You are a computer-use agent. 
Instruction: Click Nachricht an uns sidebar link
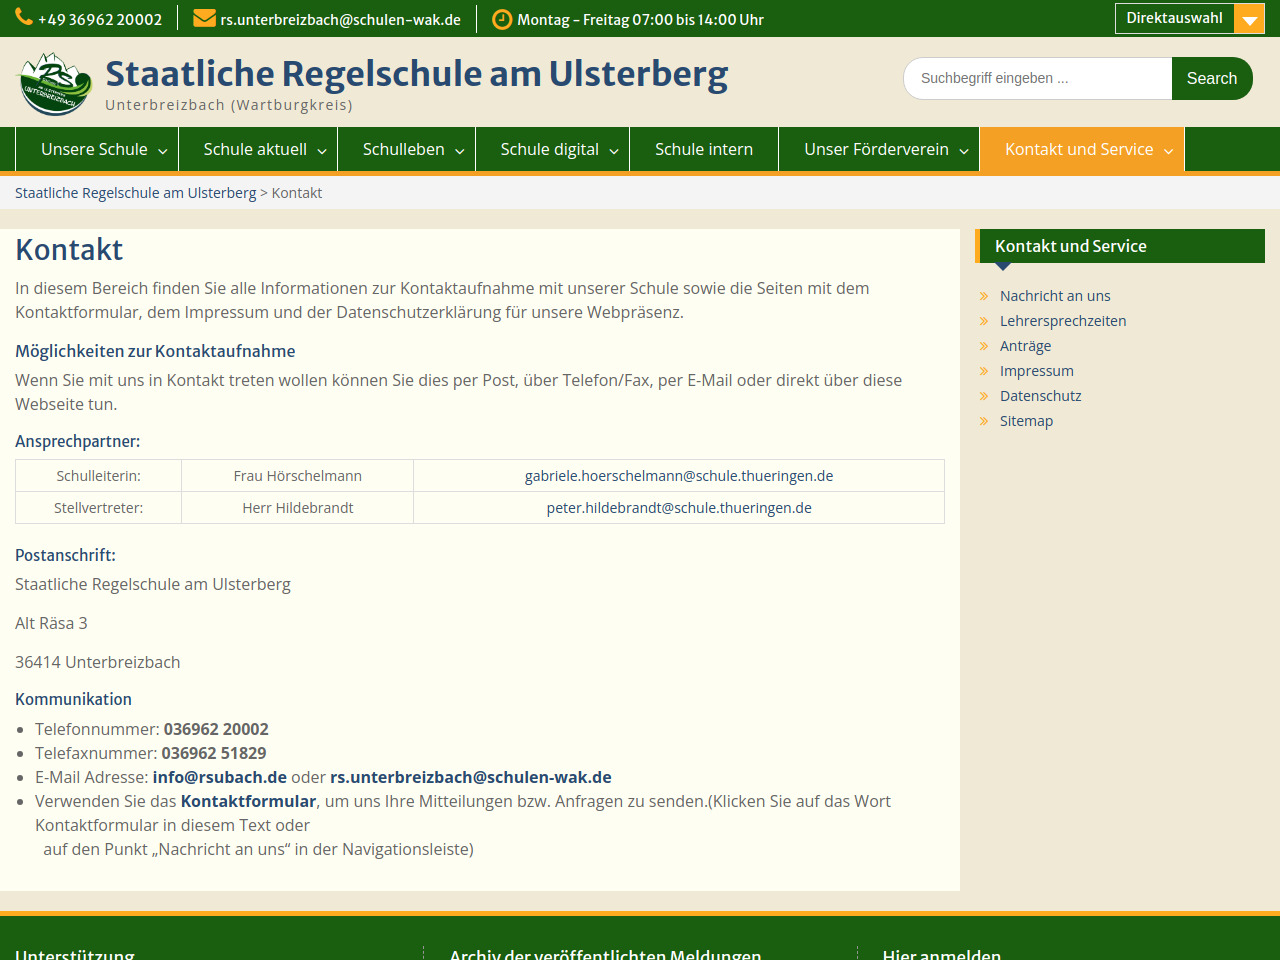point(1054,296)
